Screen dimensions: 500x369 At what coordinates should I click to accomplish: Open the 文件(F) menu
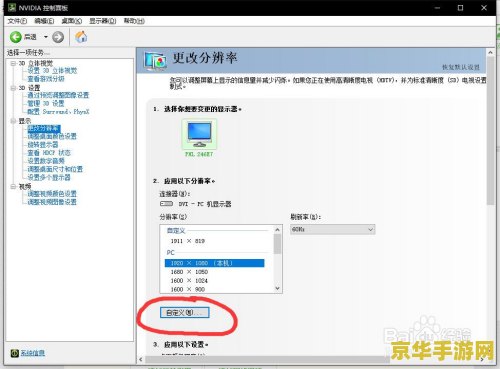tap(17, 21)
